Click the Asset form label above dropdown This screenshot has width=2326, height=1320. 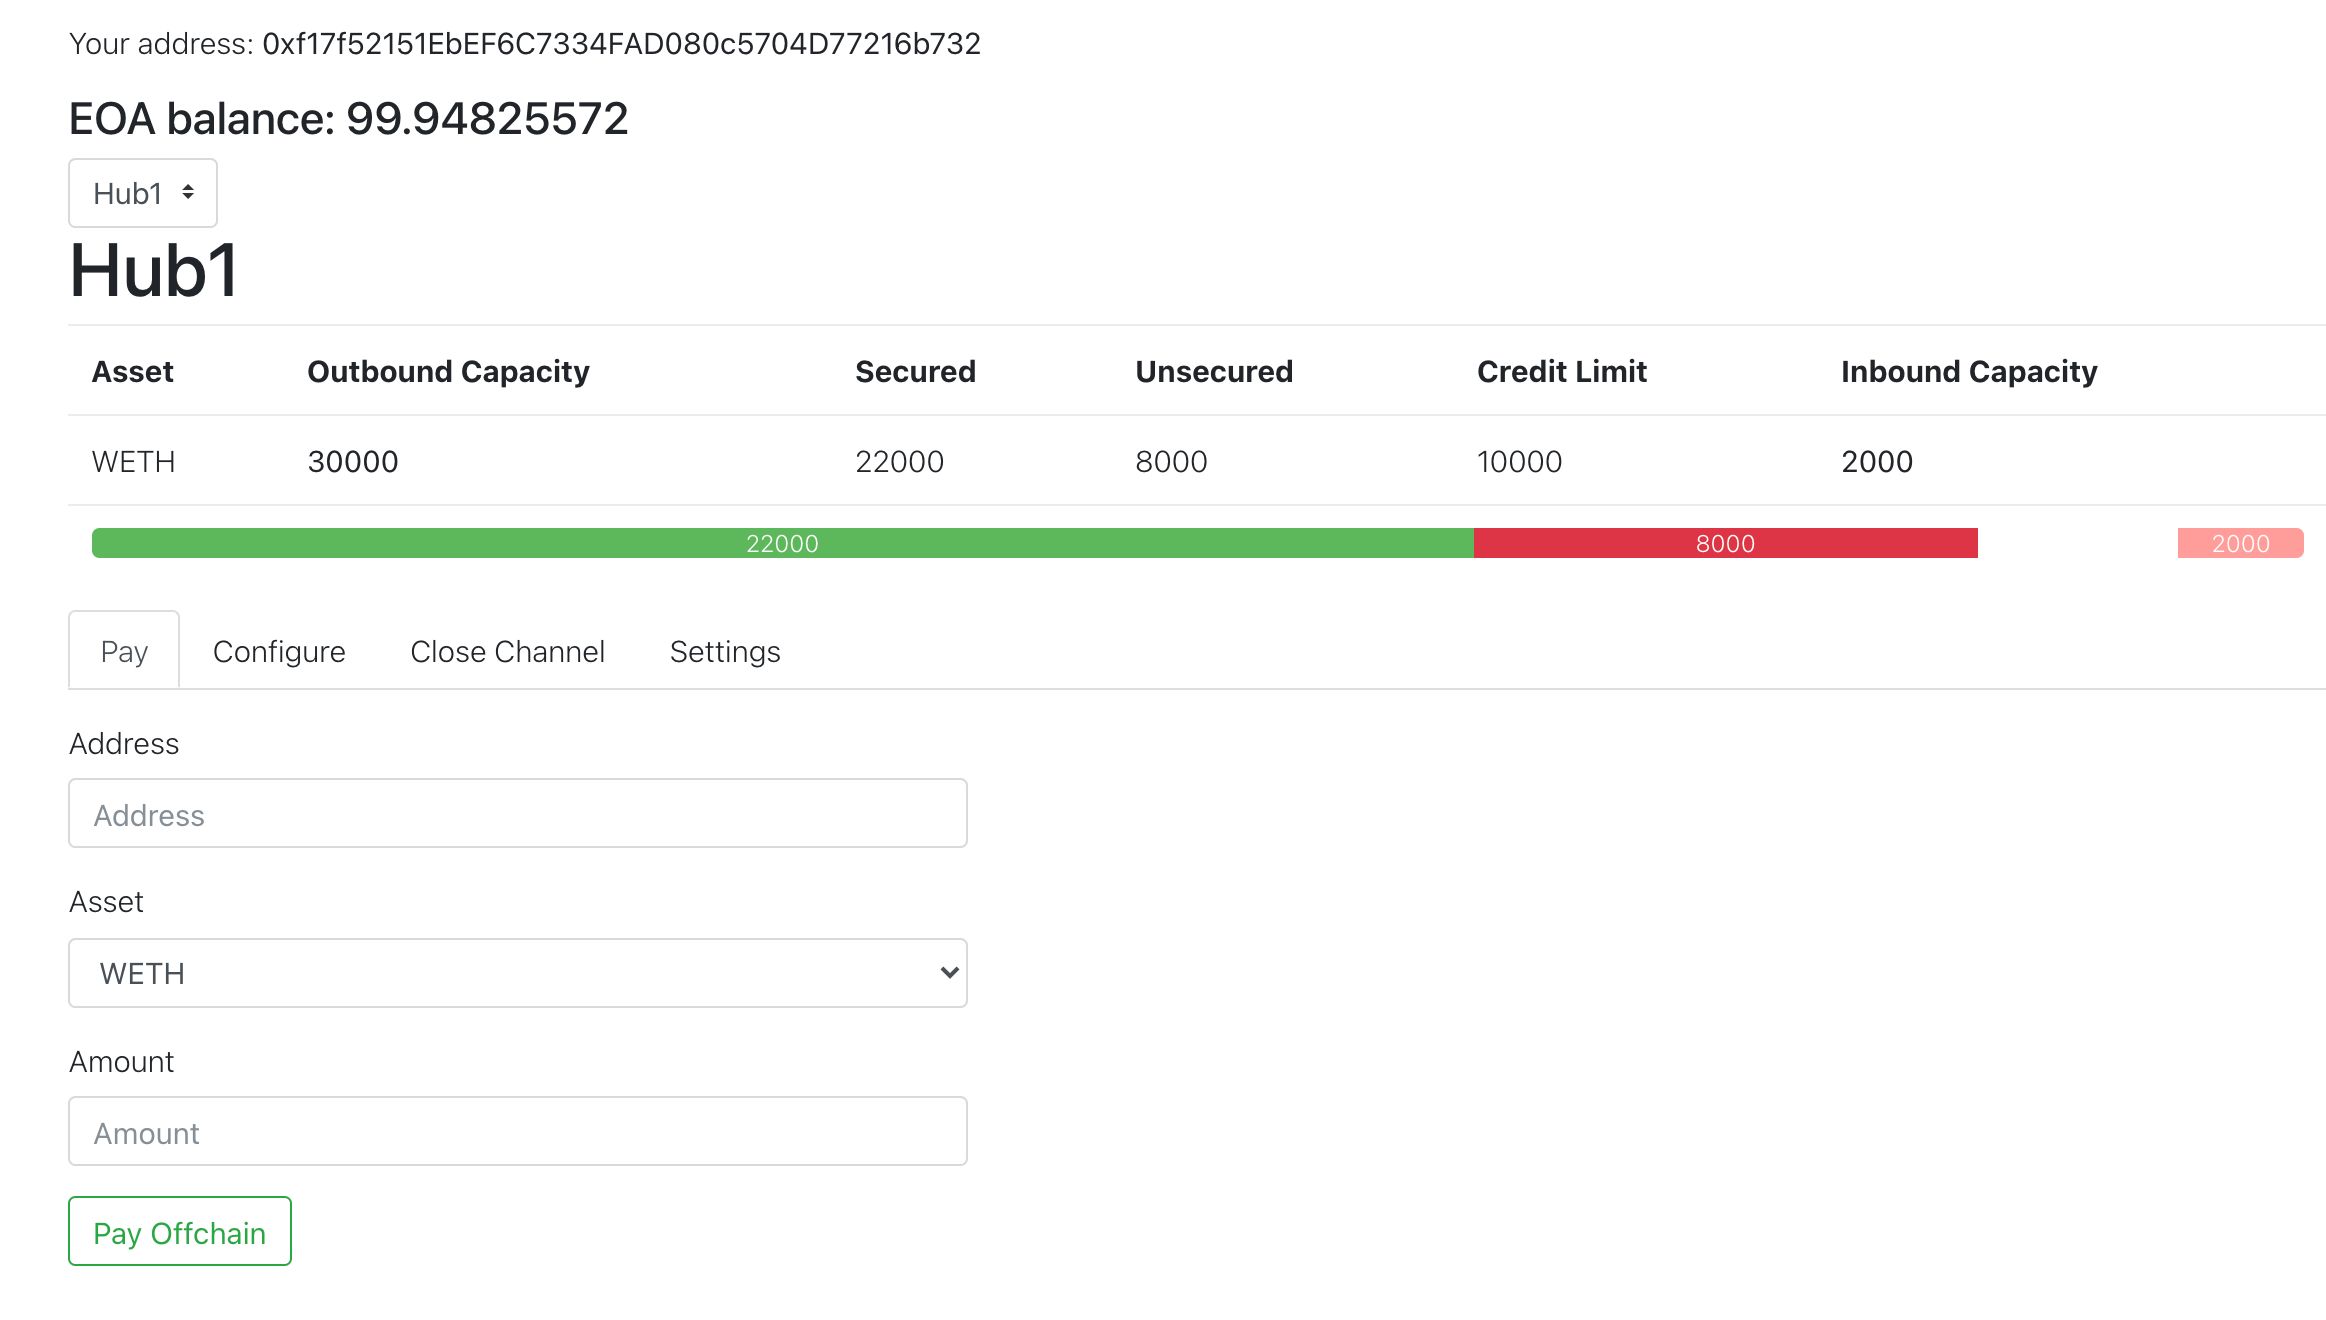(106, 901)
